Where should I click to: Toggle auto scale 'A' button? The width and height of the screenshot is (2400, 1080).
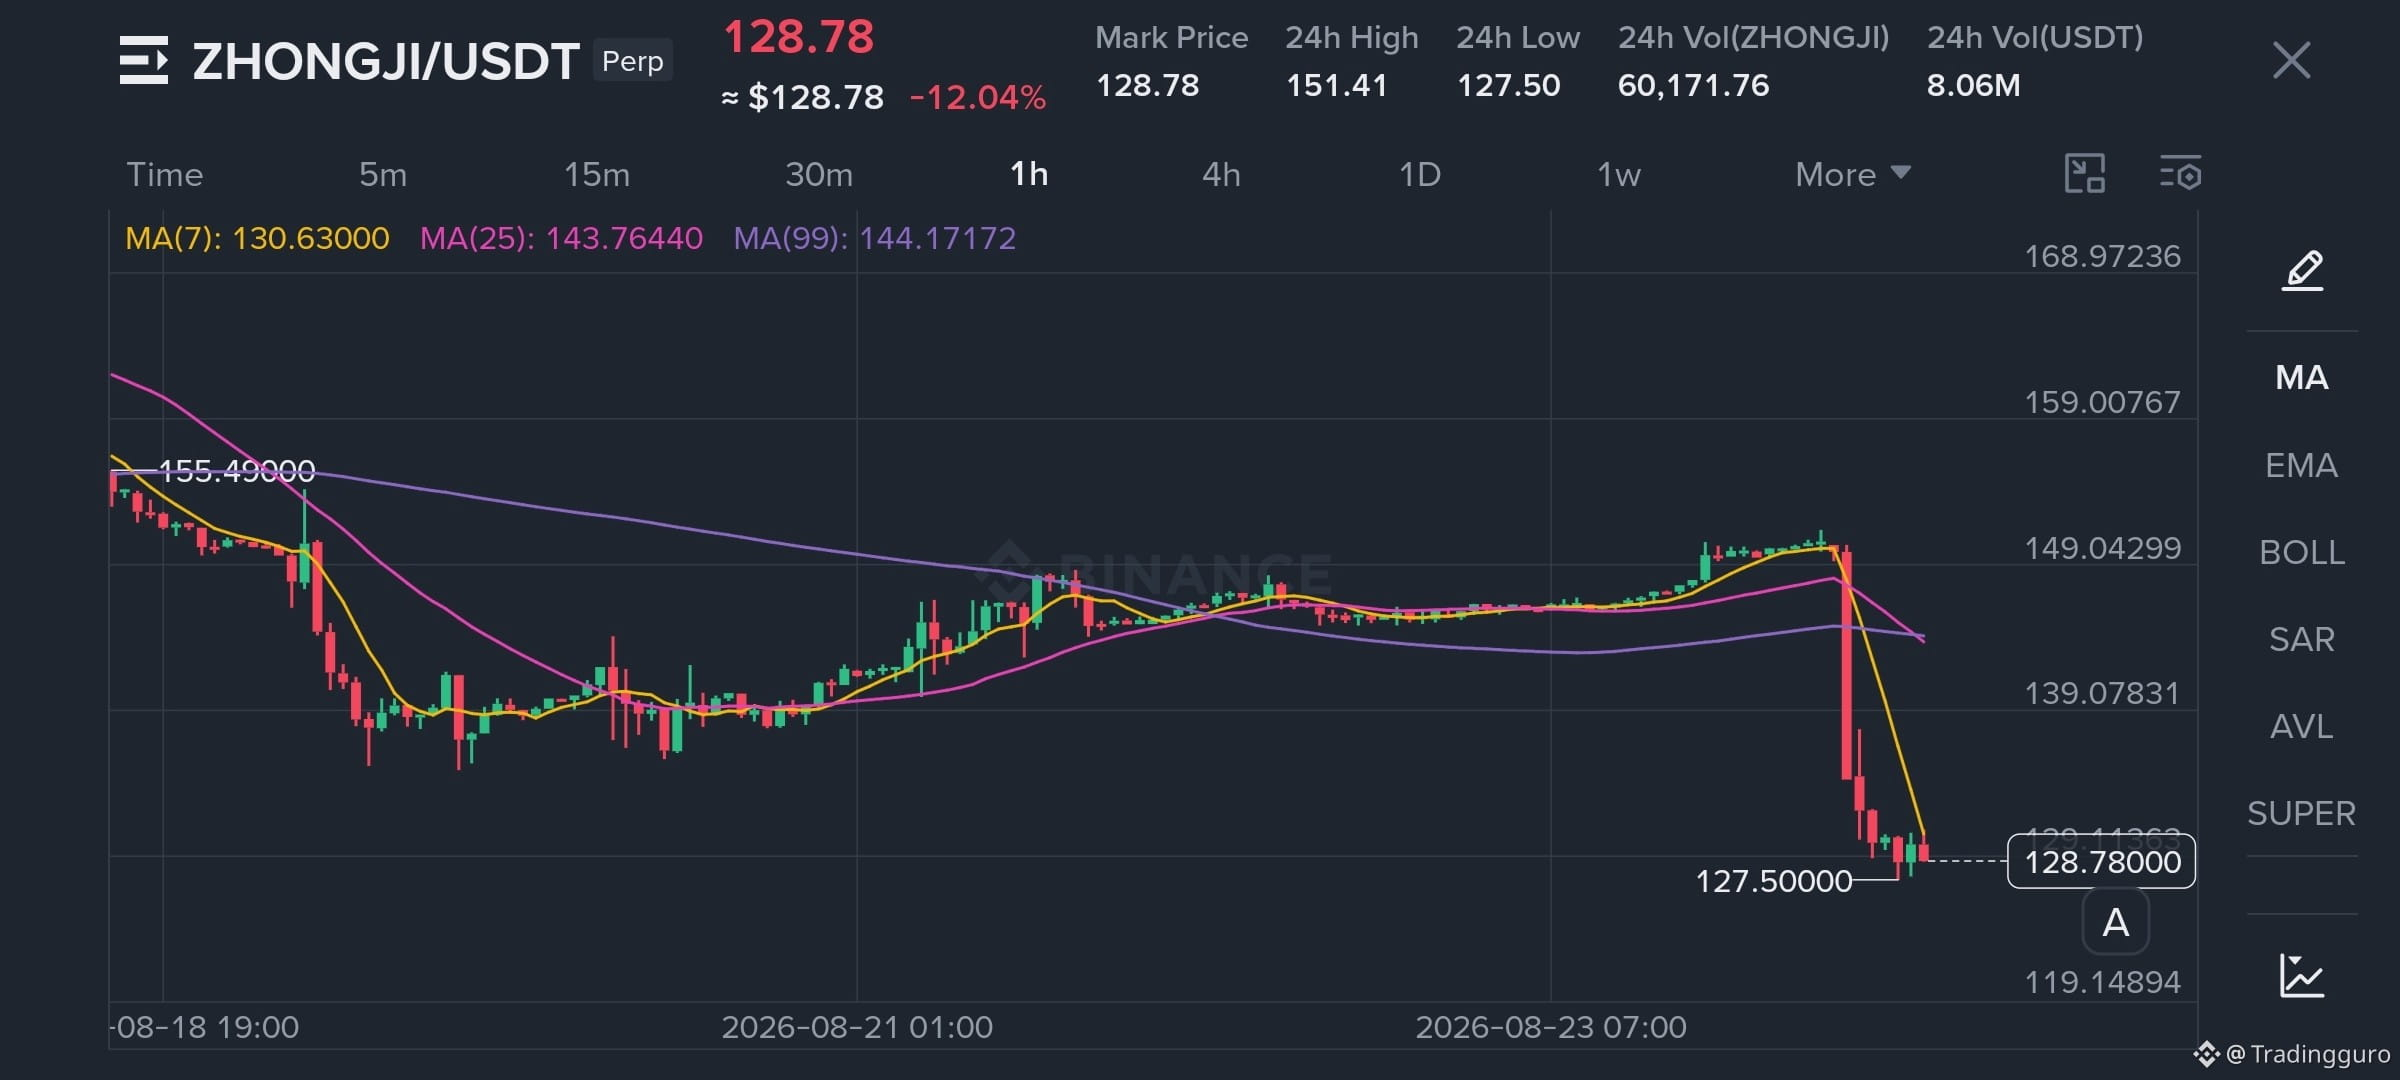pyautogui.click(x=2115, y=922)
